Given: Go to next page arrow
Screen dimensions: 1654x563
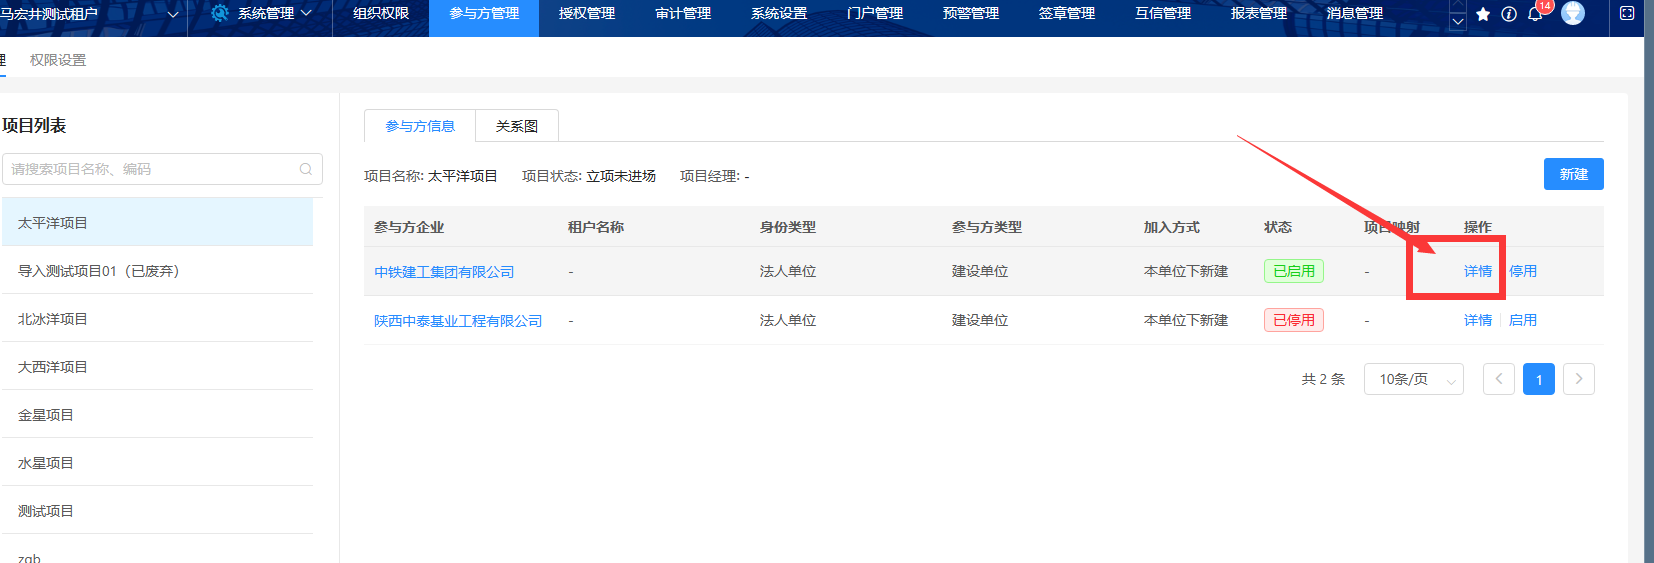Looking at the screenshot, I should [1579, 379].
